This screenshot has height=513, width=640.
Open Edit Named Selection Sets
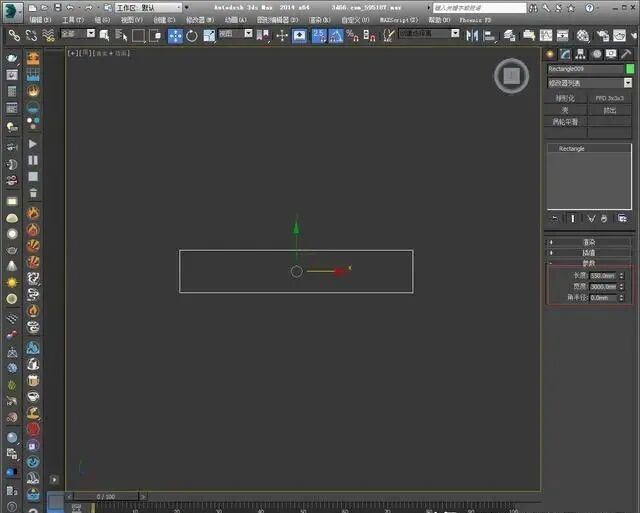389,36
